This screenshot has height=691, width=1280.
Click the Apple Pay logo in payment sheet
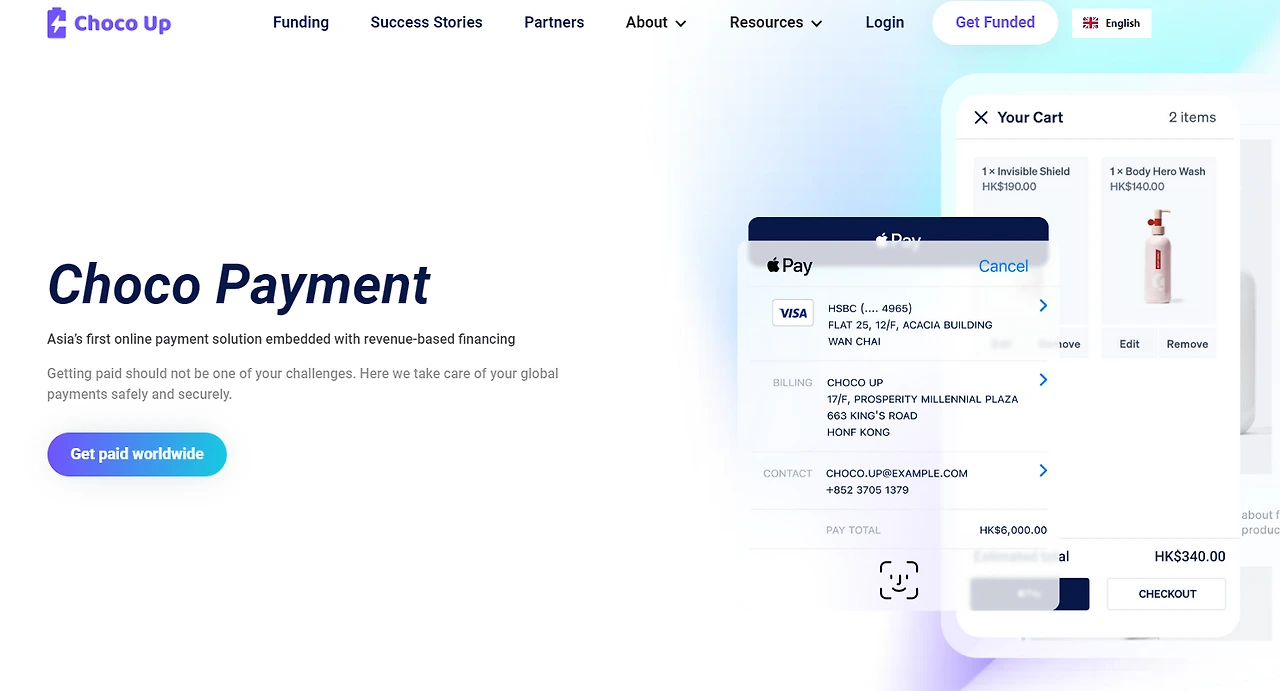click(x=789, y=266)
